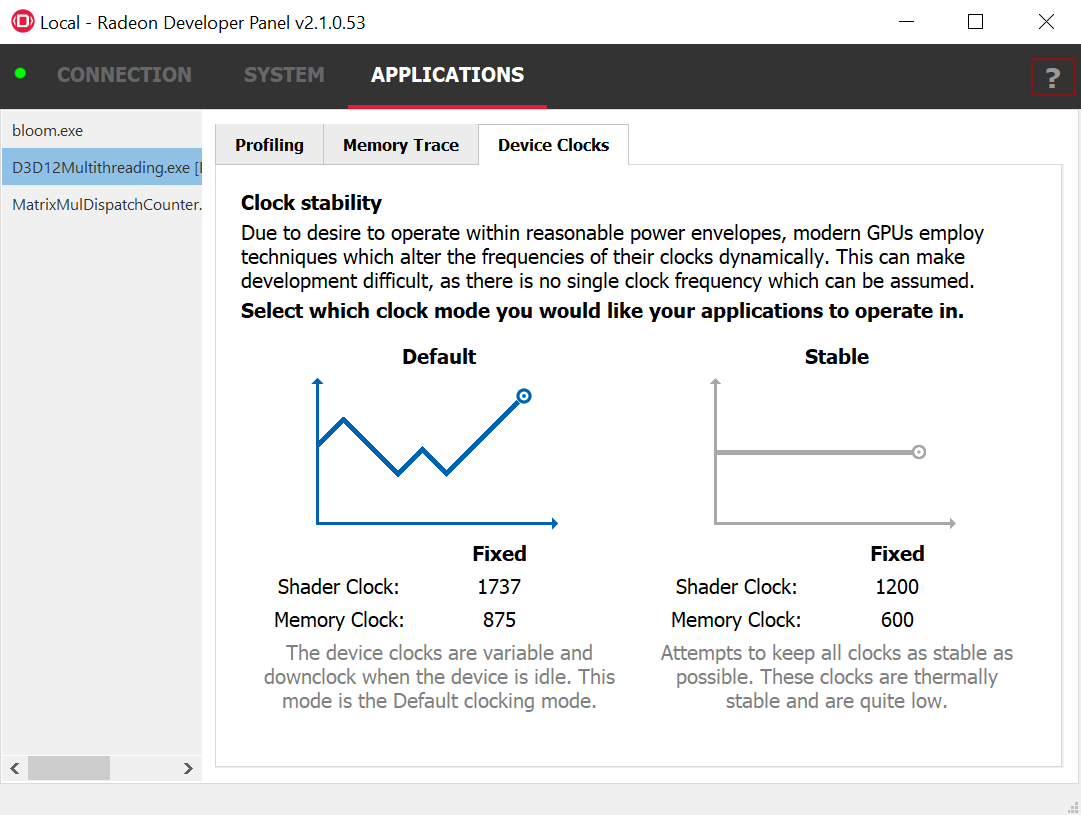
Task: Click the Radeon Developer Panel app logo
Action: [22, 22]
